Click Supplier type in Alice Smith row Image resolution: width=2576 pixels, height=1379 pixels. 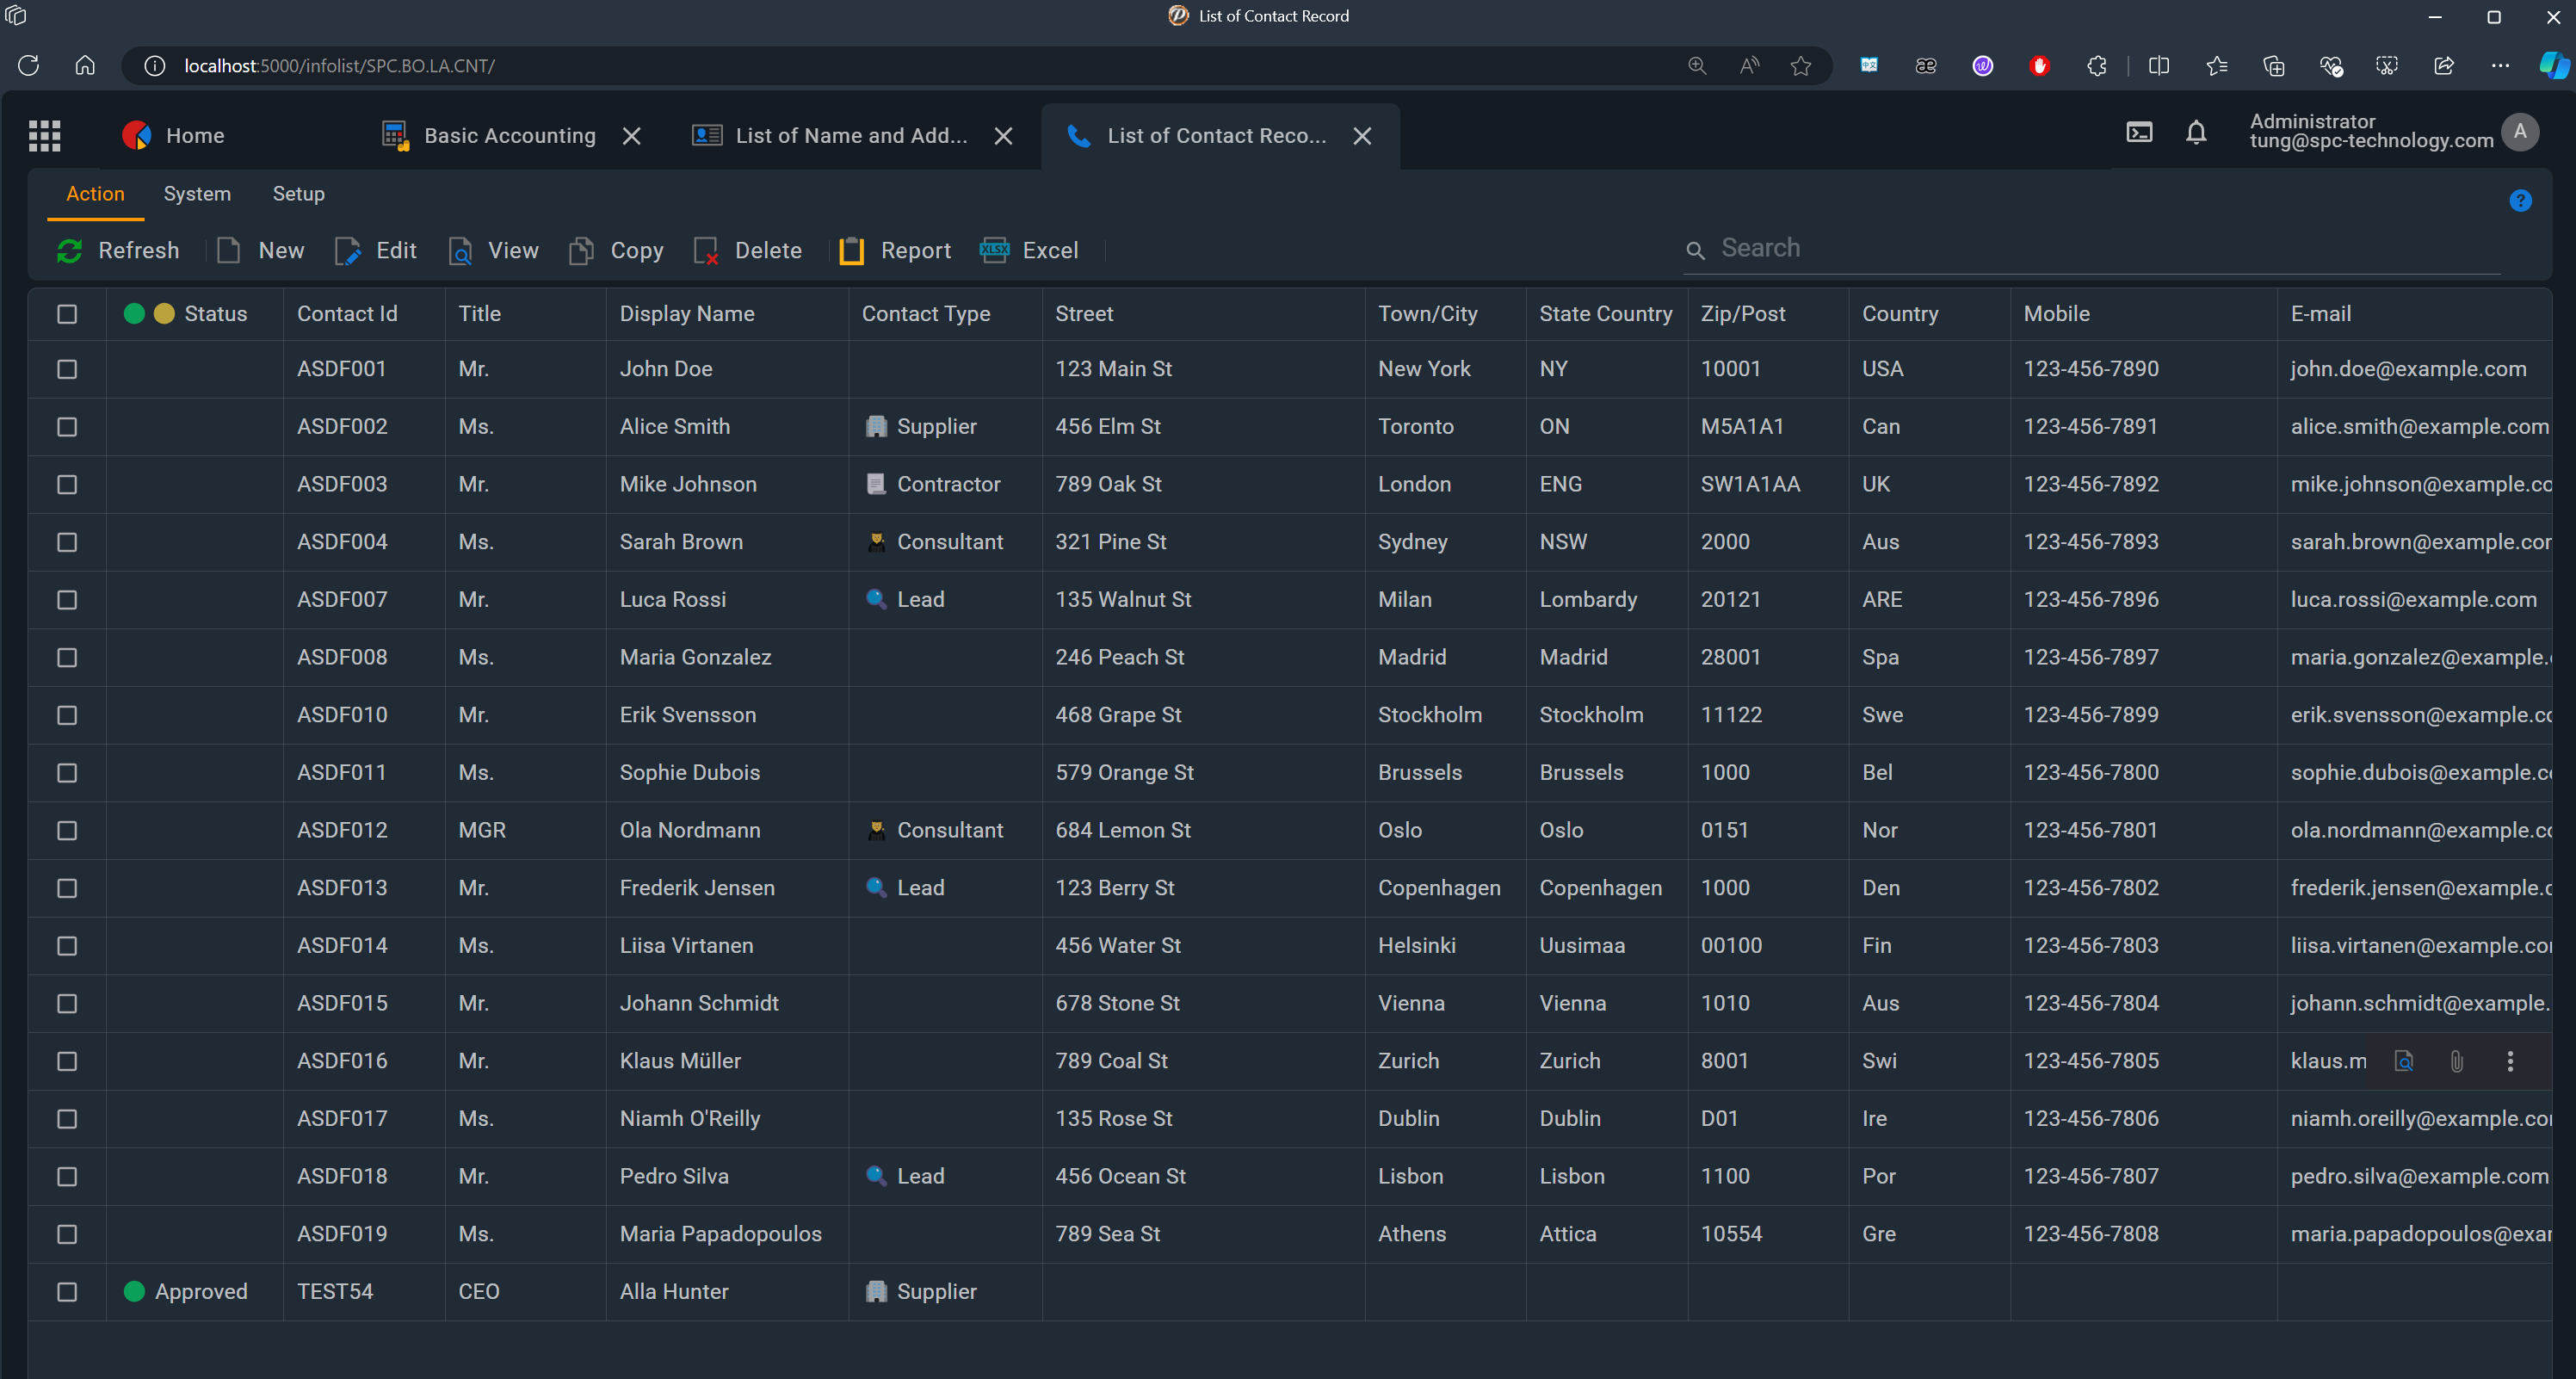[x=920, y=427]
